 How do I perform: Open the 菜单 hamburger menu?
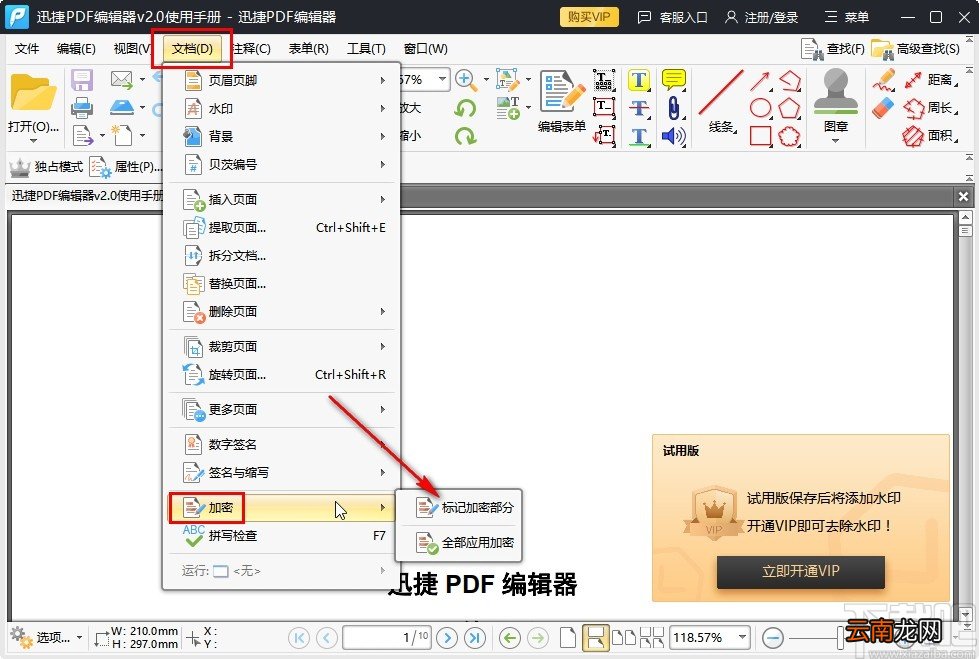[x=847, y=17]
